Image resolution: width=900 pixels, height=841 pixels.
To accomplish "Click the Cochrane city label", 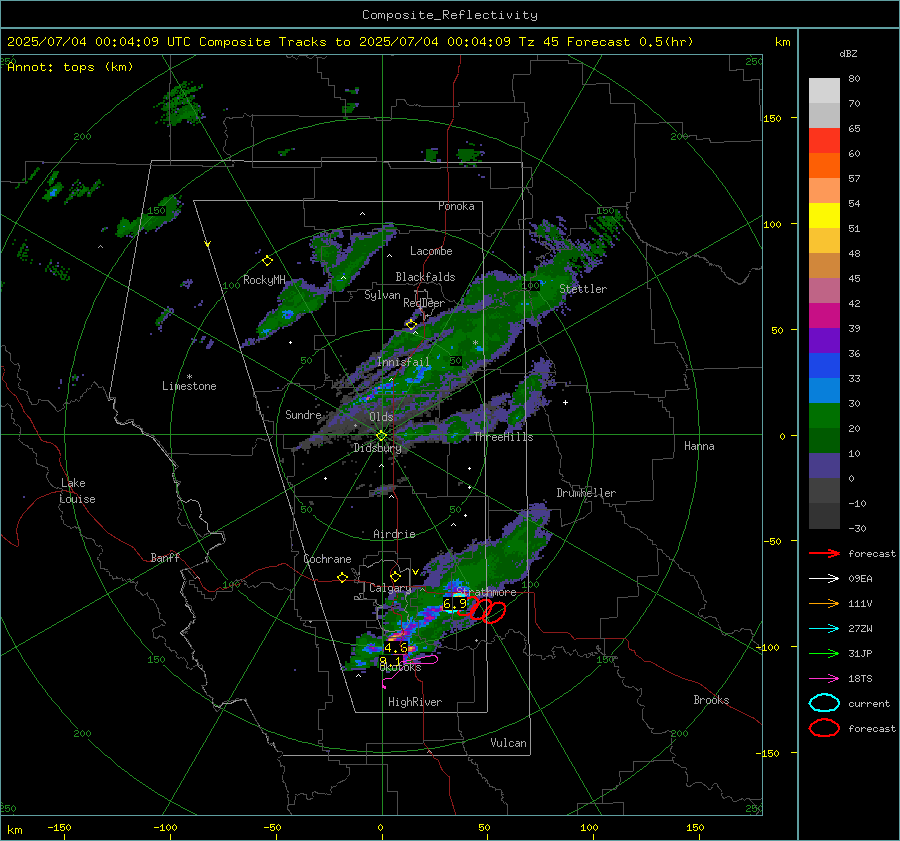I will click(x=327, y=559).
